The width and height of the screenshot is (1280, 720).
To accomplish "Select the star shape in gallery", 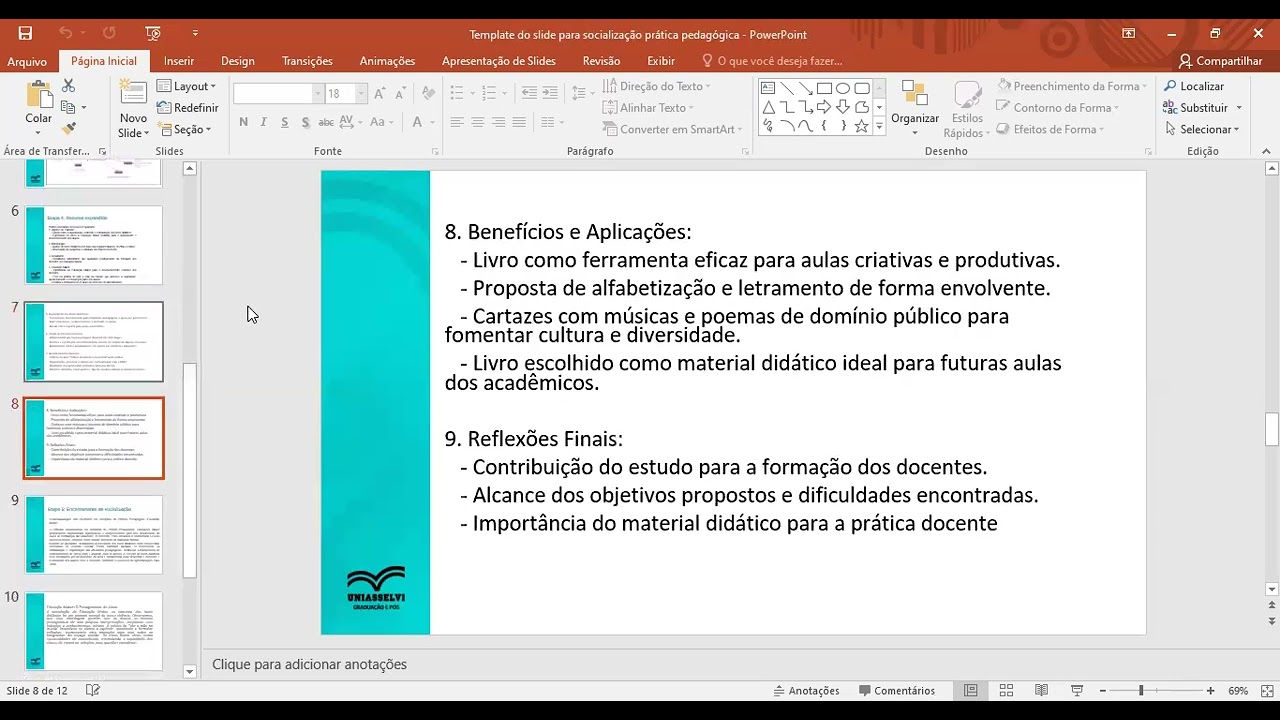I will 861,126.
